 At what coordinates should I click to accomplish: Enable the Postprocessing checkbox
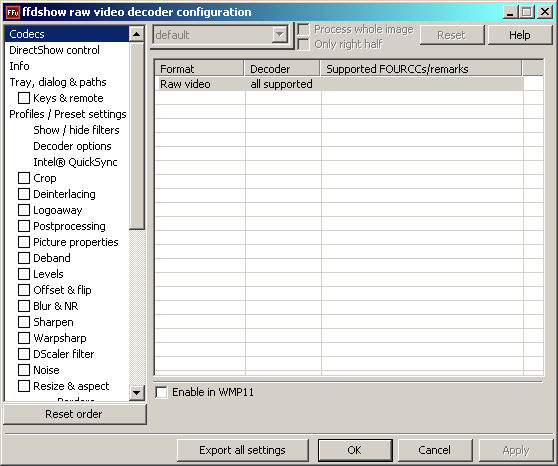coord(24,226)
